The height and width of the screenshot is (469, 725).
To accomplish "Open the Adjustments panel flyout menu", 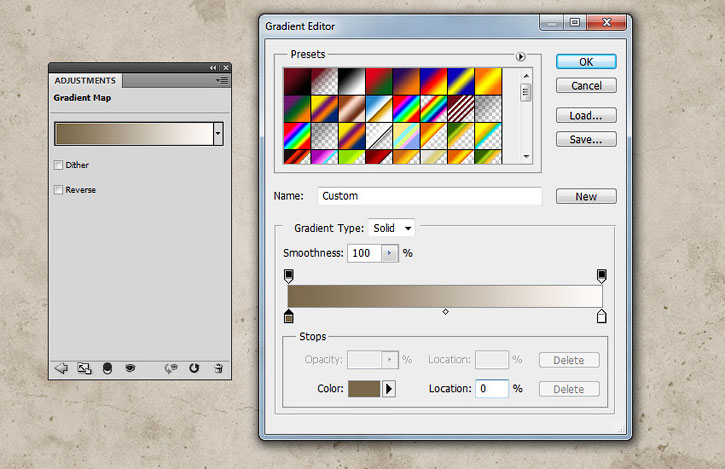I will (x=222, y=80).
